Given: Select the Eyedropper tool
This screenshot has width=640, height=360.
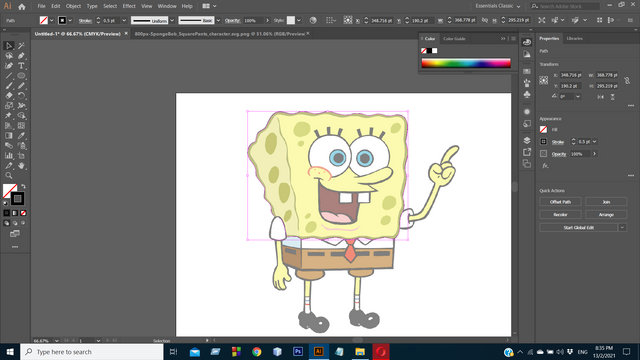Looking at the screenshot, I should pyautogui.click(x=21, y=136).
